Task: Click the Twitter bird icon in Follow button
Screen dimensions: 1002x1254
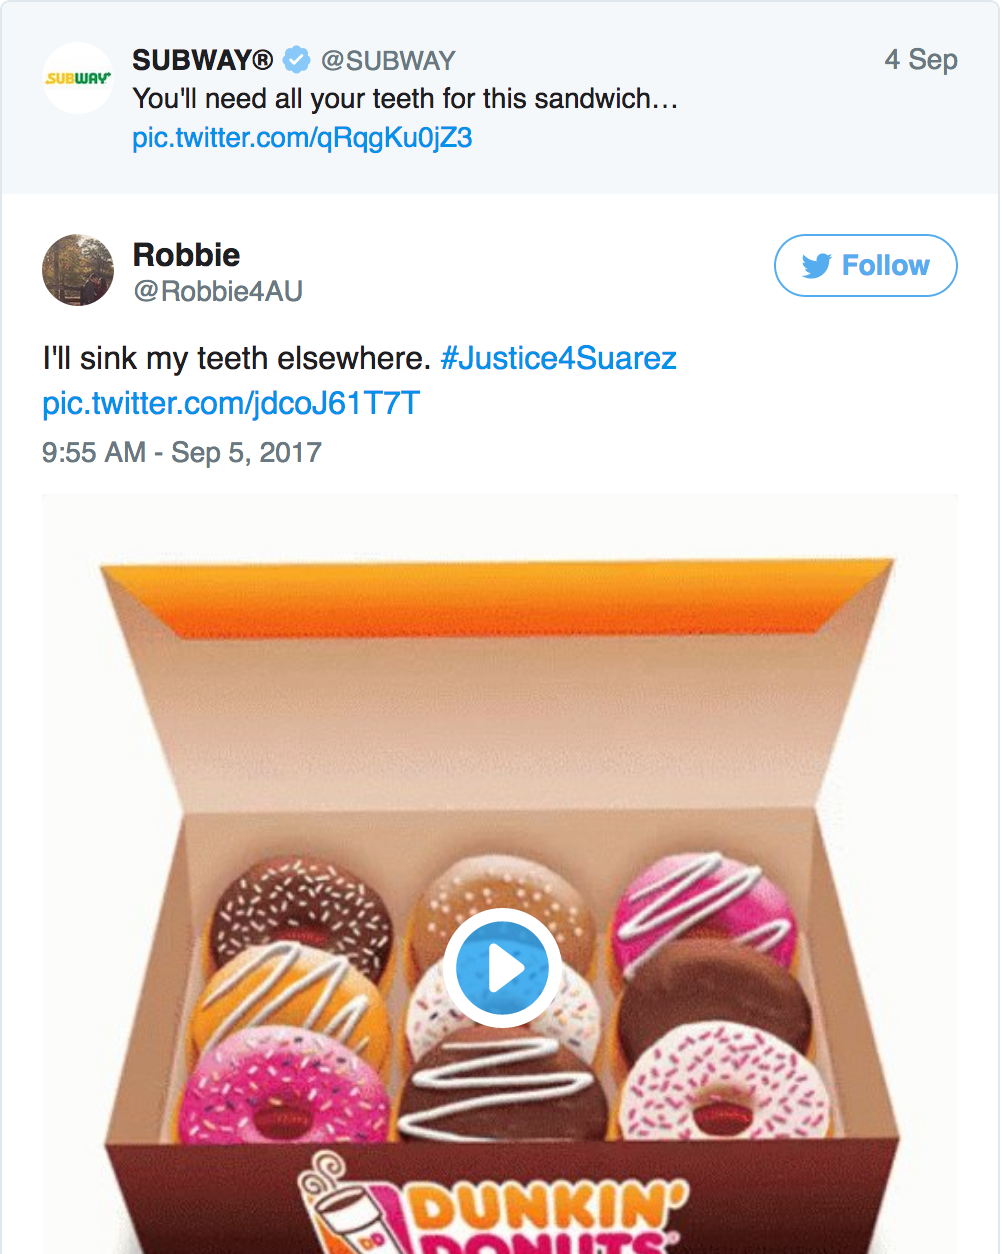Action: pyautogui.click(x=817, y=266)
